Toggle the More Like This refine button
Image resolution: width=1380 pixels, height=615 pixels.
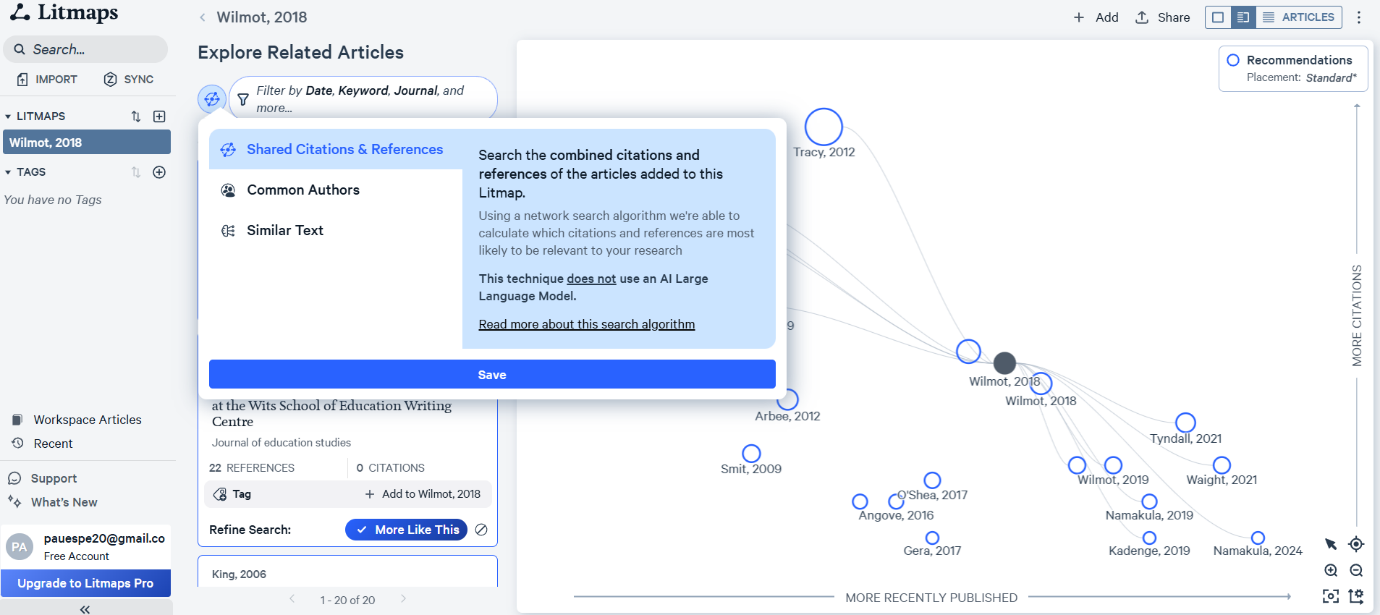coord(407,529)
